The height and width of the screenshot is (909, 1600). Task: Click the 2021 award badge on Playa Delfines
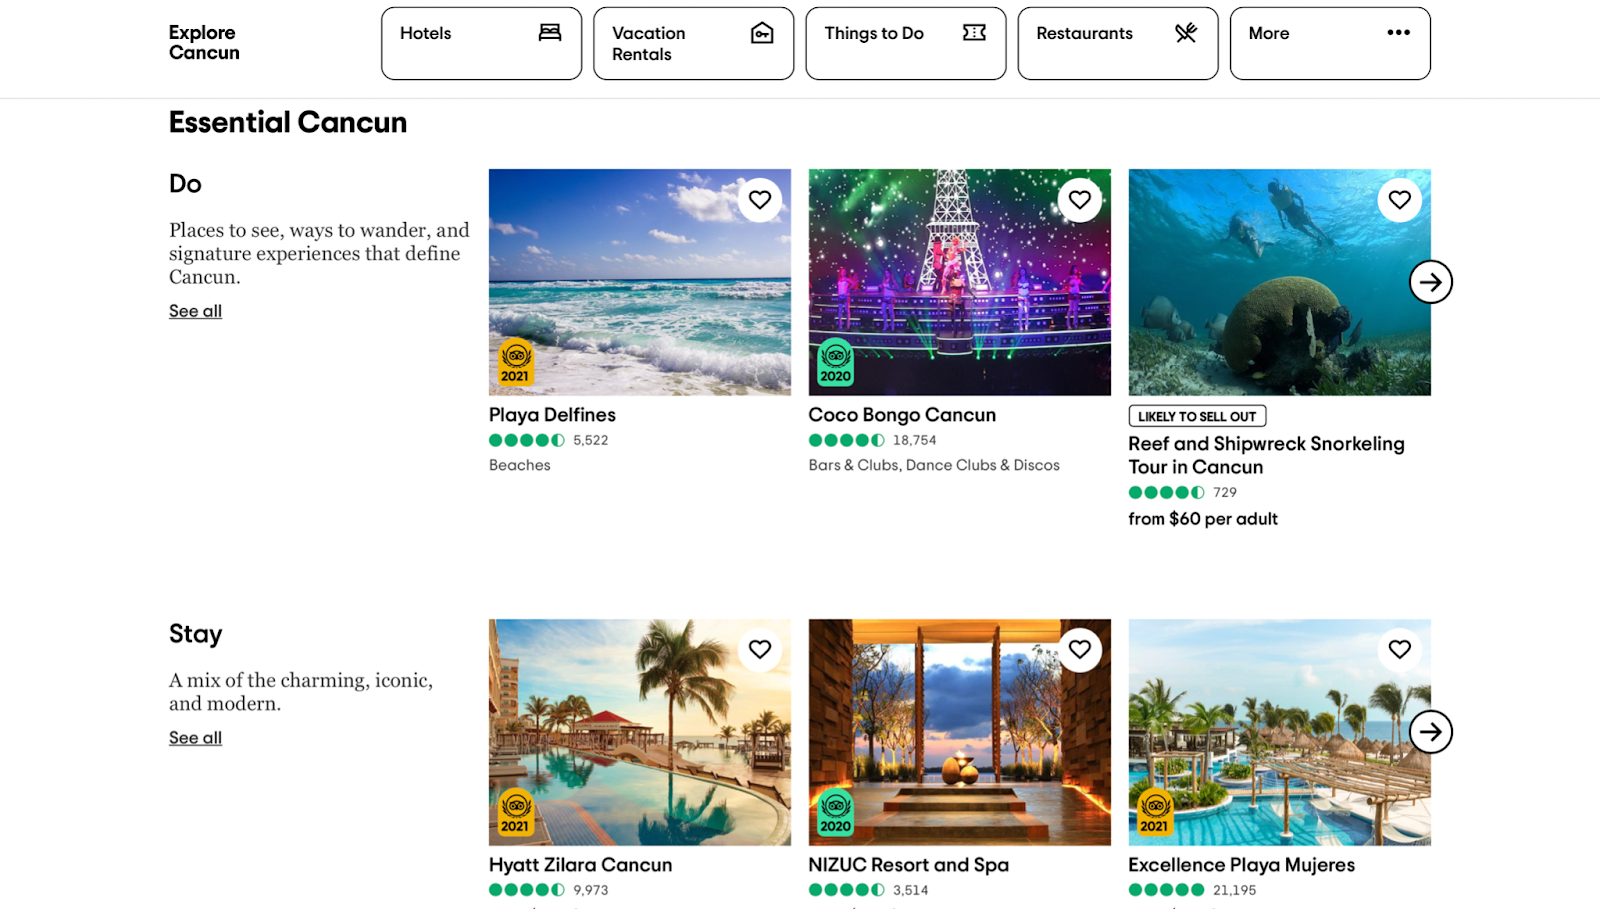(516, 362)
